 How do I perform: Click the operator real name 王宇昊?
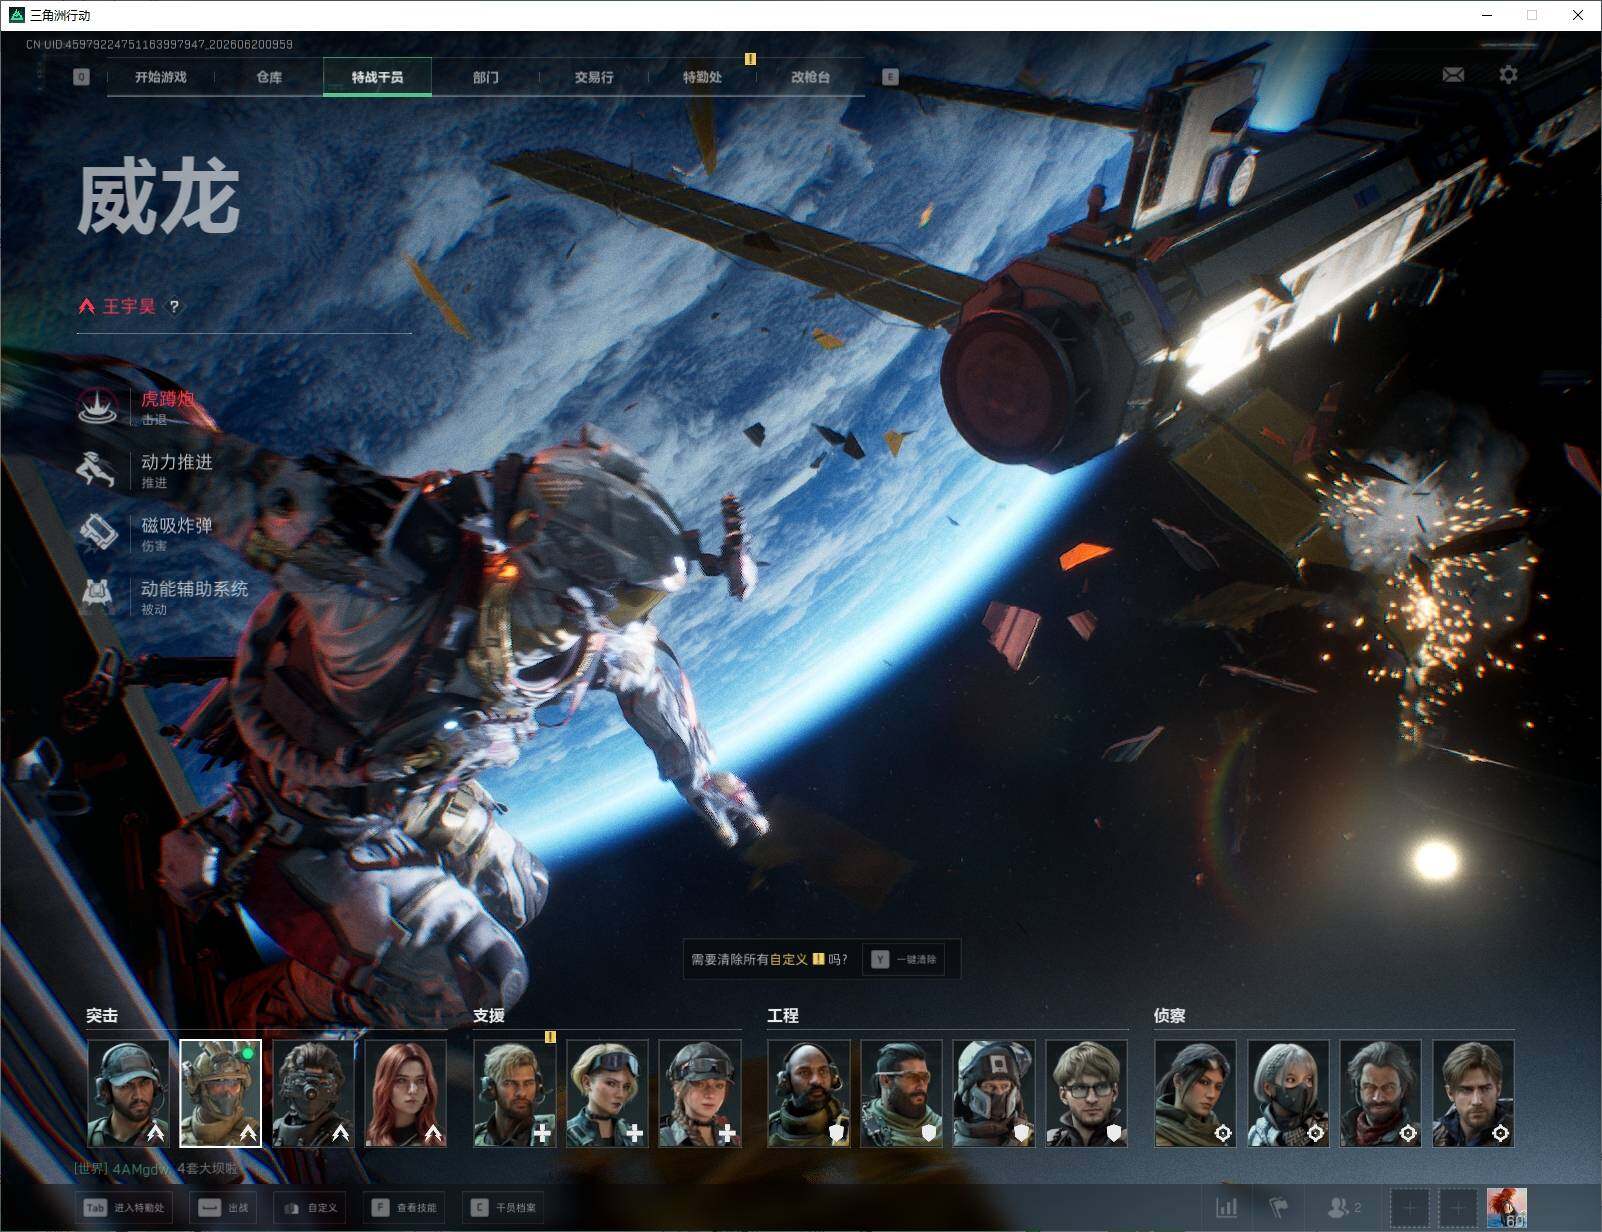click(129, 307)
